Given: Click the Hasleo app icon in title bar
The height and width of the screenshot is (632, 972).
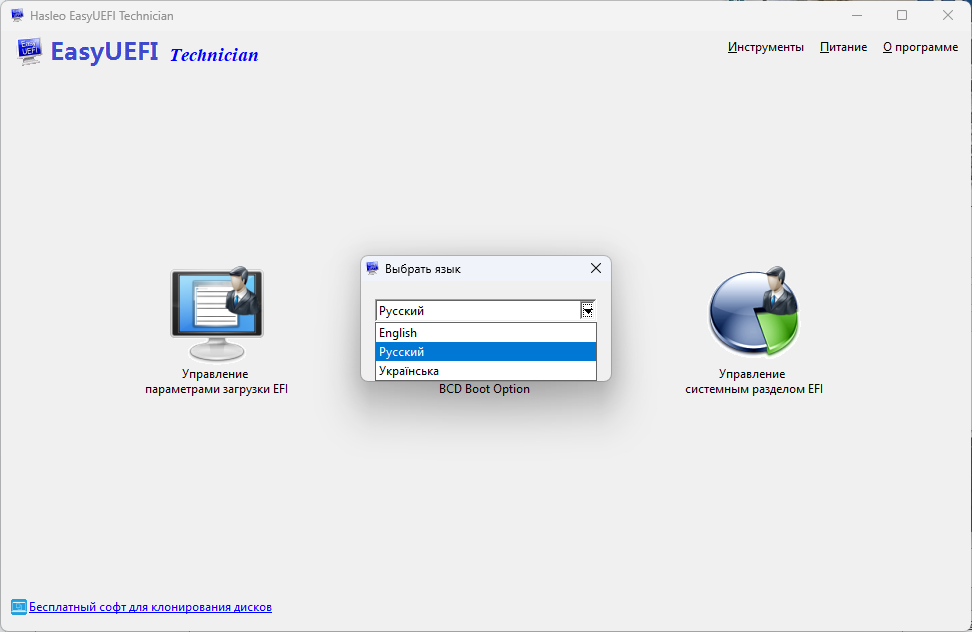Looking at the screenshot, I should pyautogui.click(x=17, y=15).
